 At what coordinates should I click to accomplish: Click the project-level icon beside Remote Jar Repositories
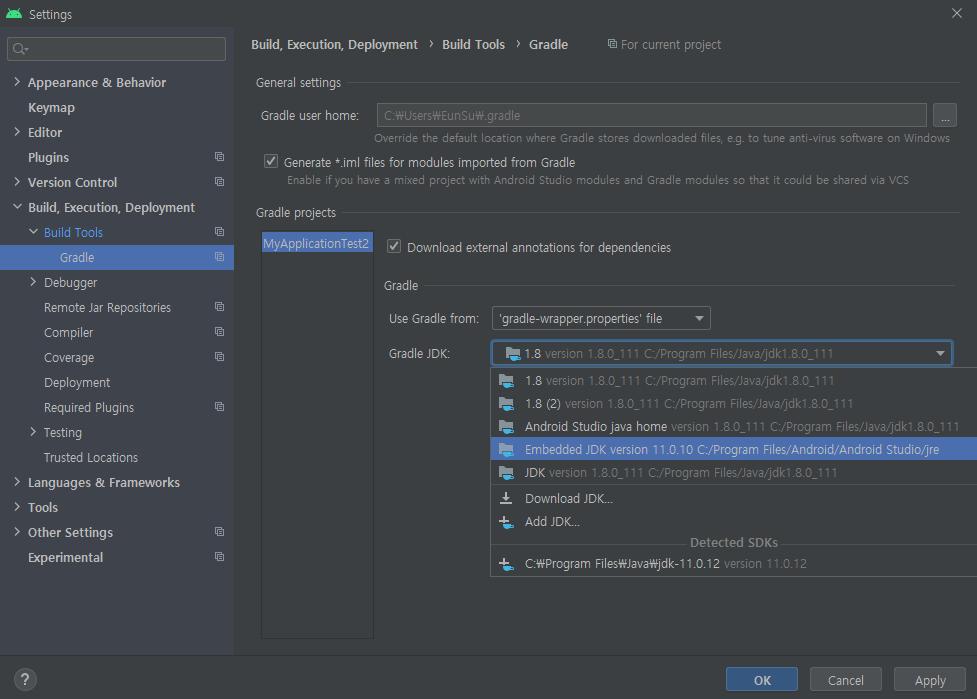coord(219,307)
